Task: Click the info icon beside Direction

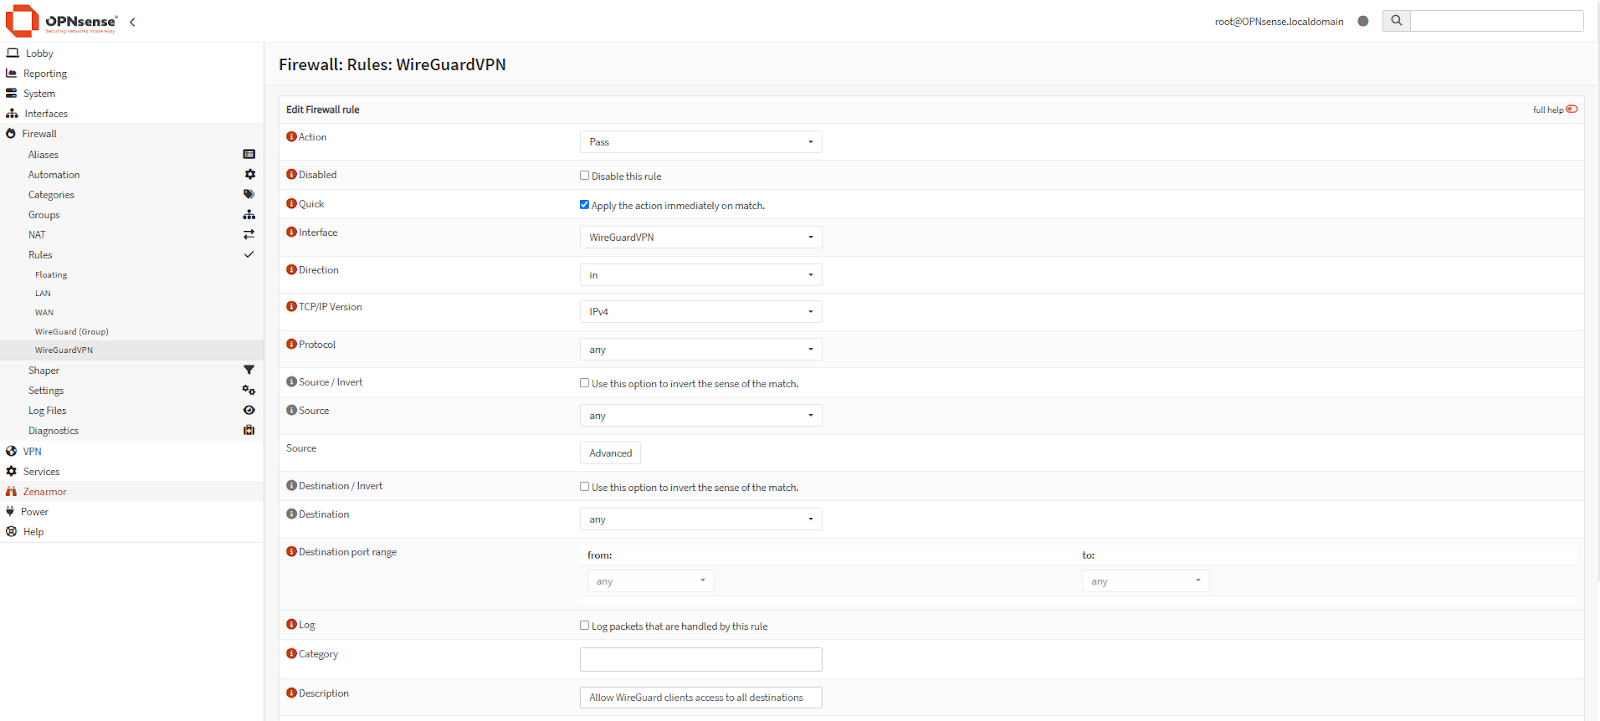Action: [292, 270]
